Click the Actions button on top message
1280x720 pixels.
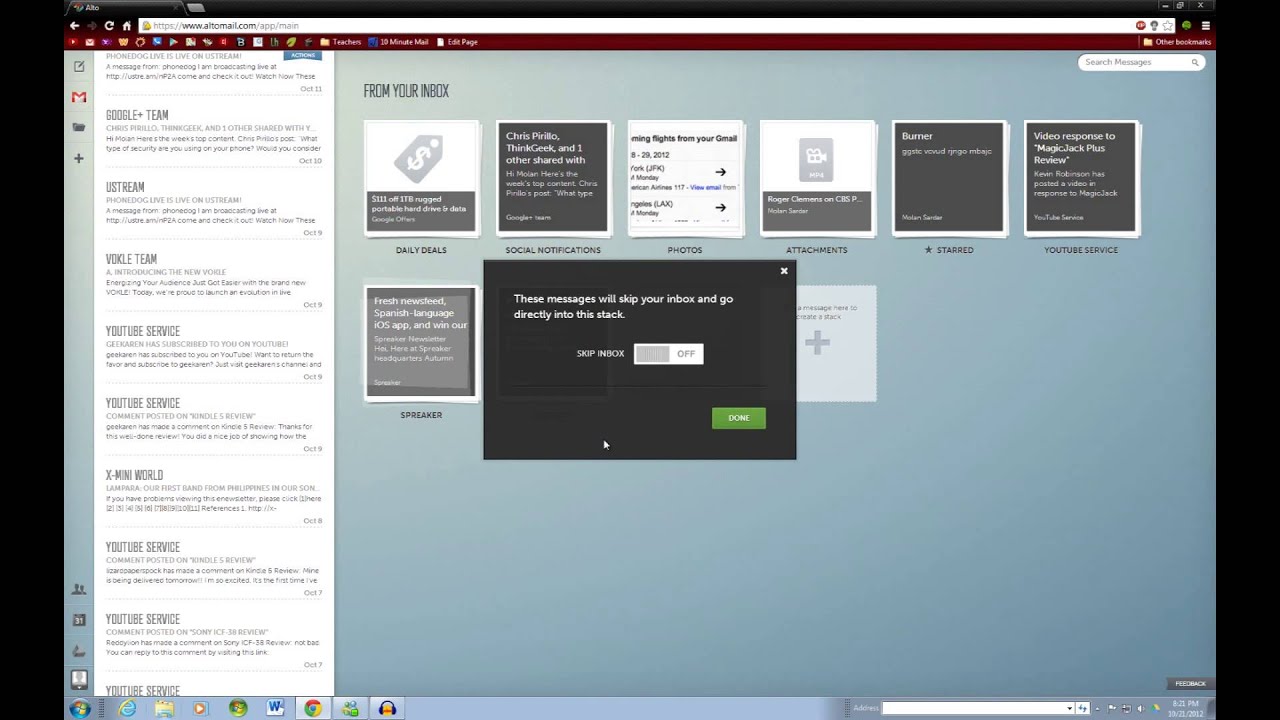coord(303,56)
